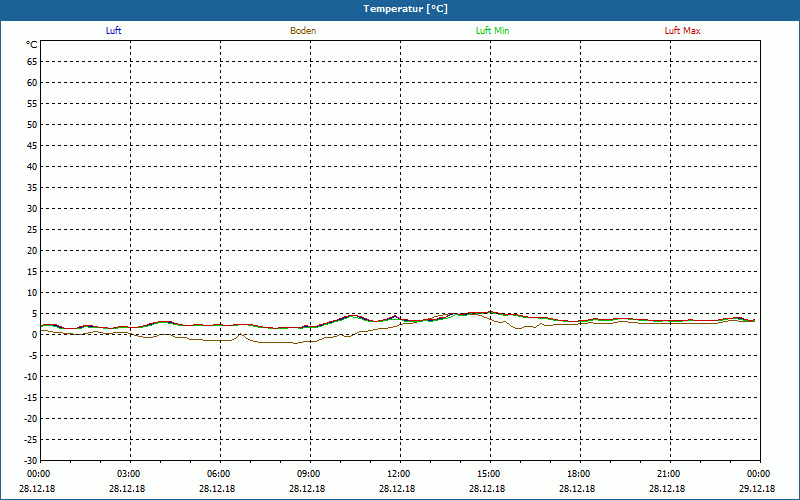
Task: Click the 30 y-axis value
Action: point(32,209)
